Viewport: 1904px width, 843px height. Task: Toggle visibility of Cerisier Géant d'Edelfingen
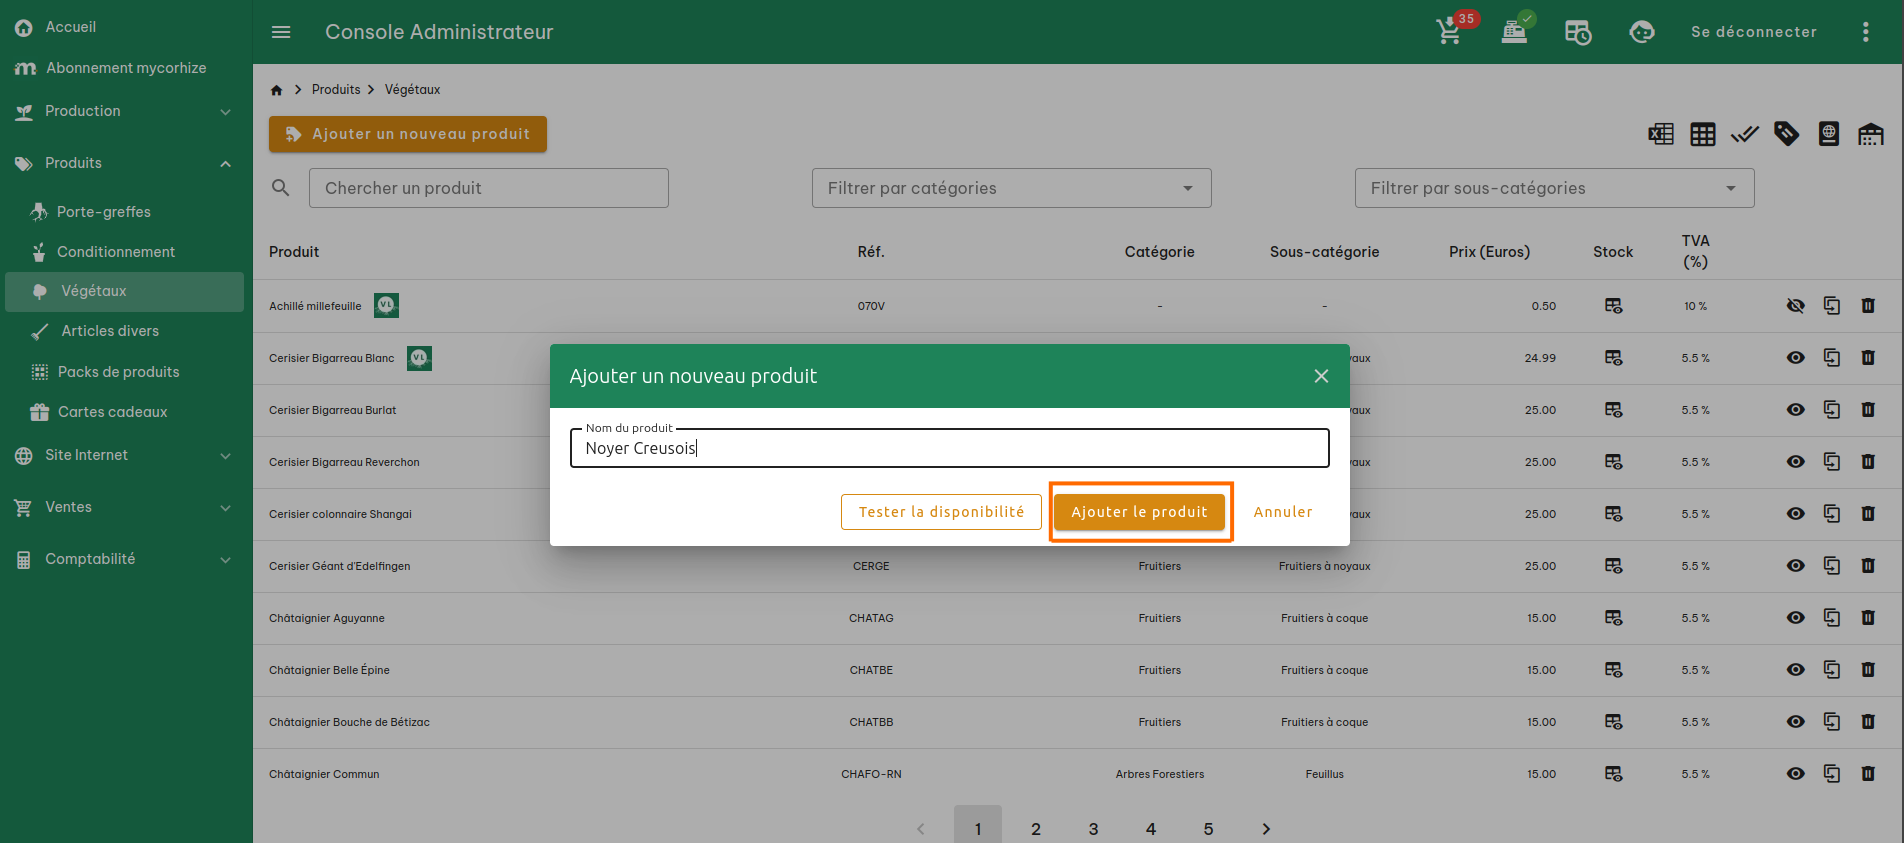click(x=1796, y=566)
